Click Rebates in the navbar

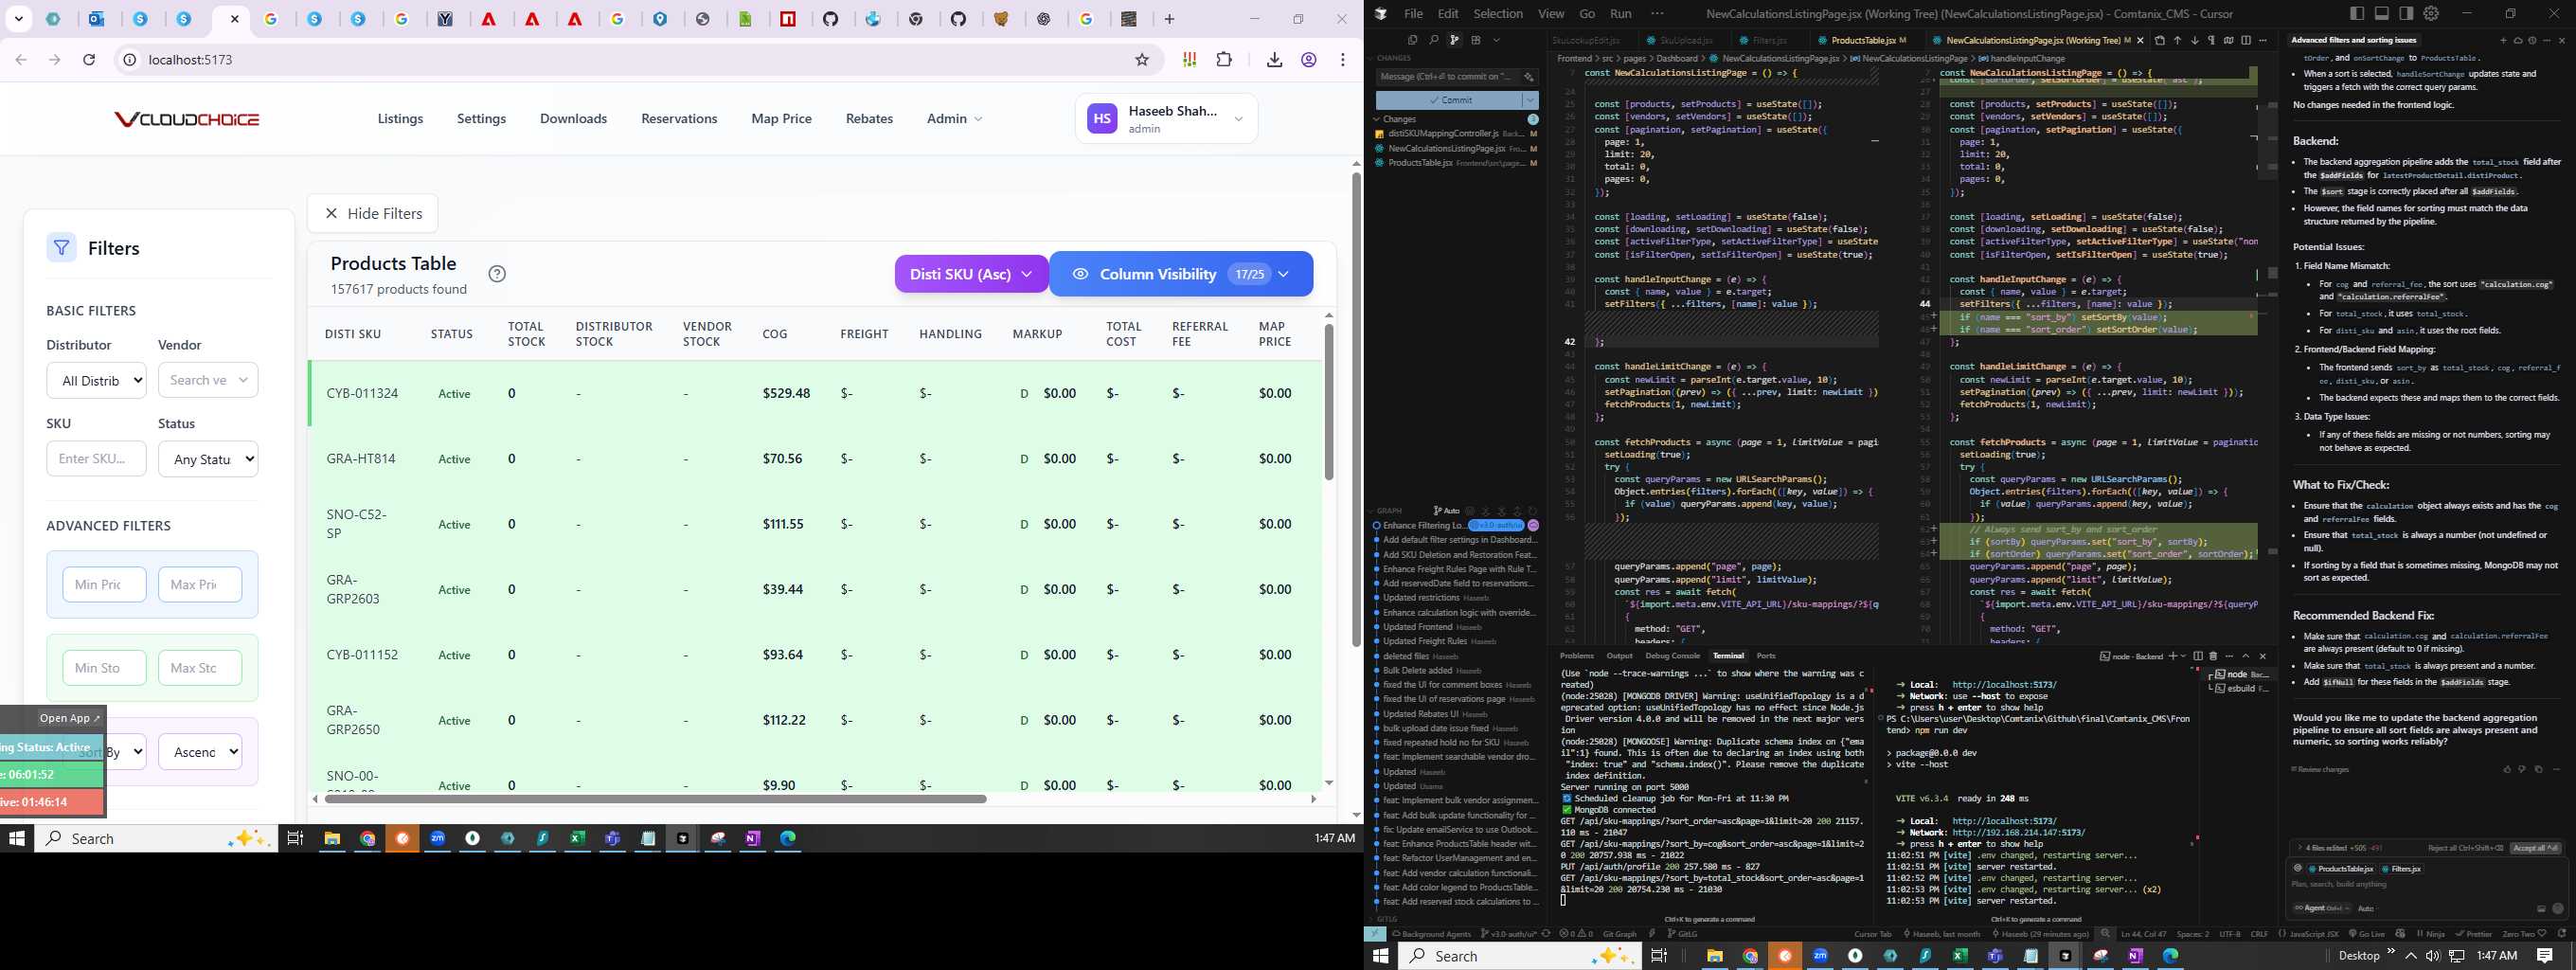point(869,118)
